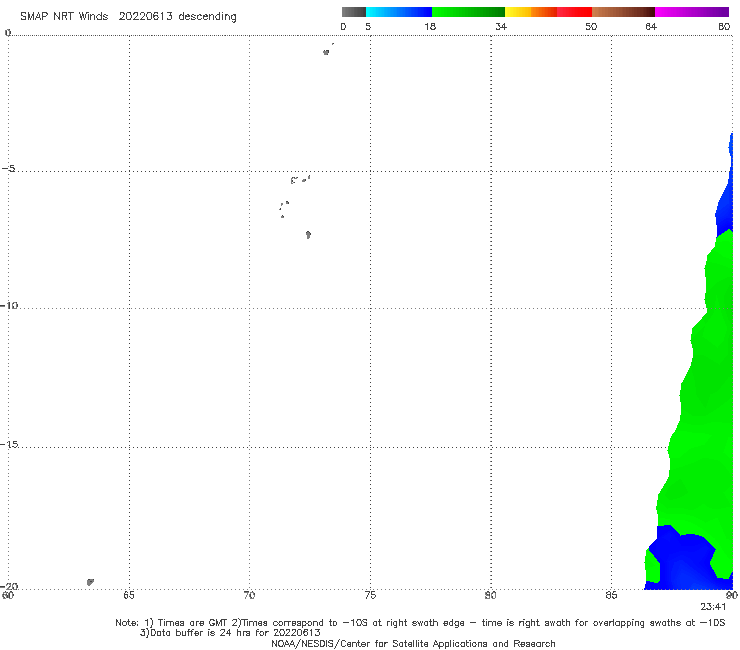Viewport: 740px width, 650px height.
Task: Click the longitude axis label between 75 and 85
Action: click(490, 595)
